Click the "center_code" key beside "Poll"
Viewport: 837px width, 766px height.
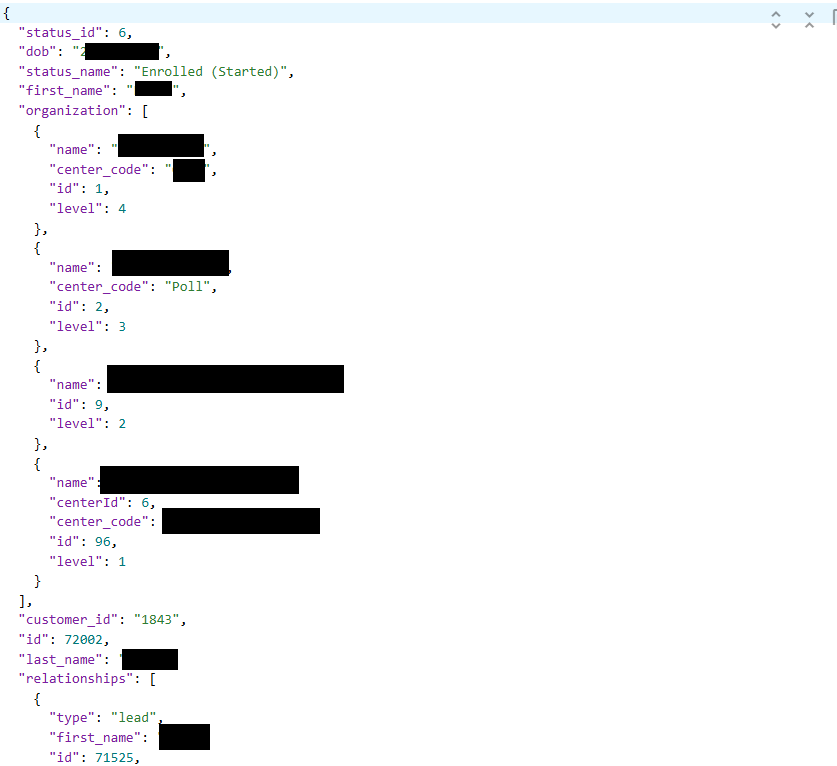(x=99, y=287)
